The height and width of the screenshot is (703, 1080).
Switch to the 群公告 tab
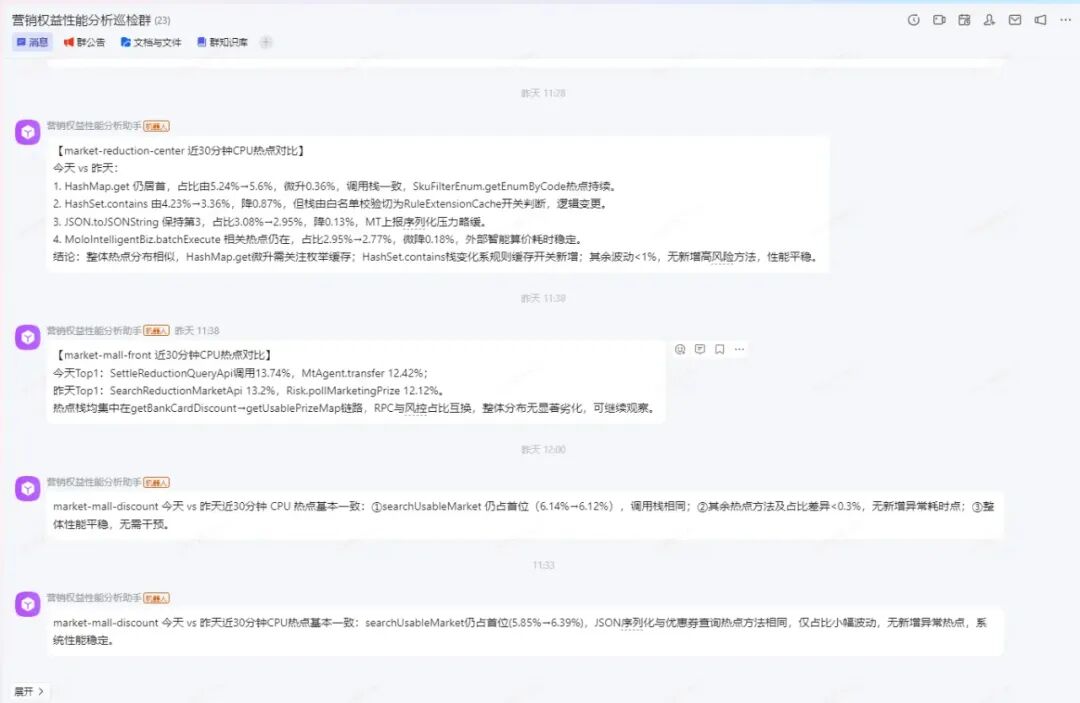(86, 43)
